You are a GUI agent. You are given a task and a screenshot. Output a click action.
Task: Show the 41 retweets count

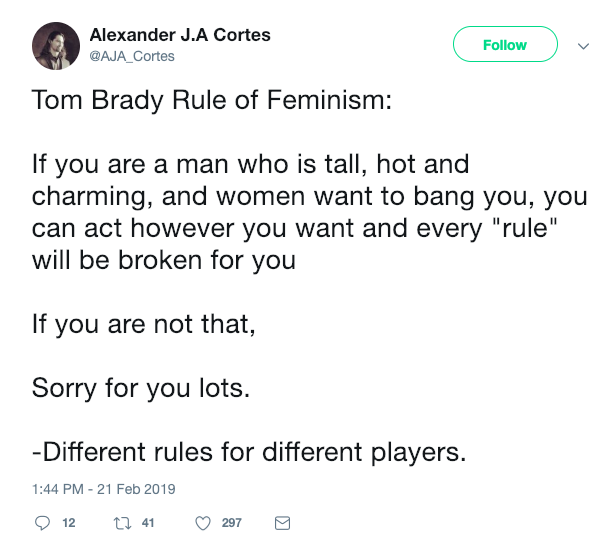click(x=148, y=522)
